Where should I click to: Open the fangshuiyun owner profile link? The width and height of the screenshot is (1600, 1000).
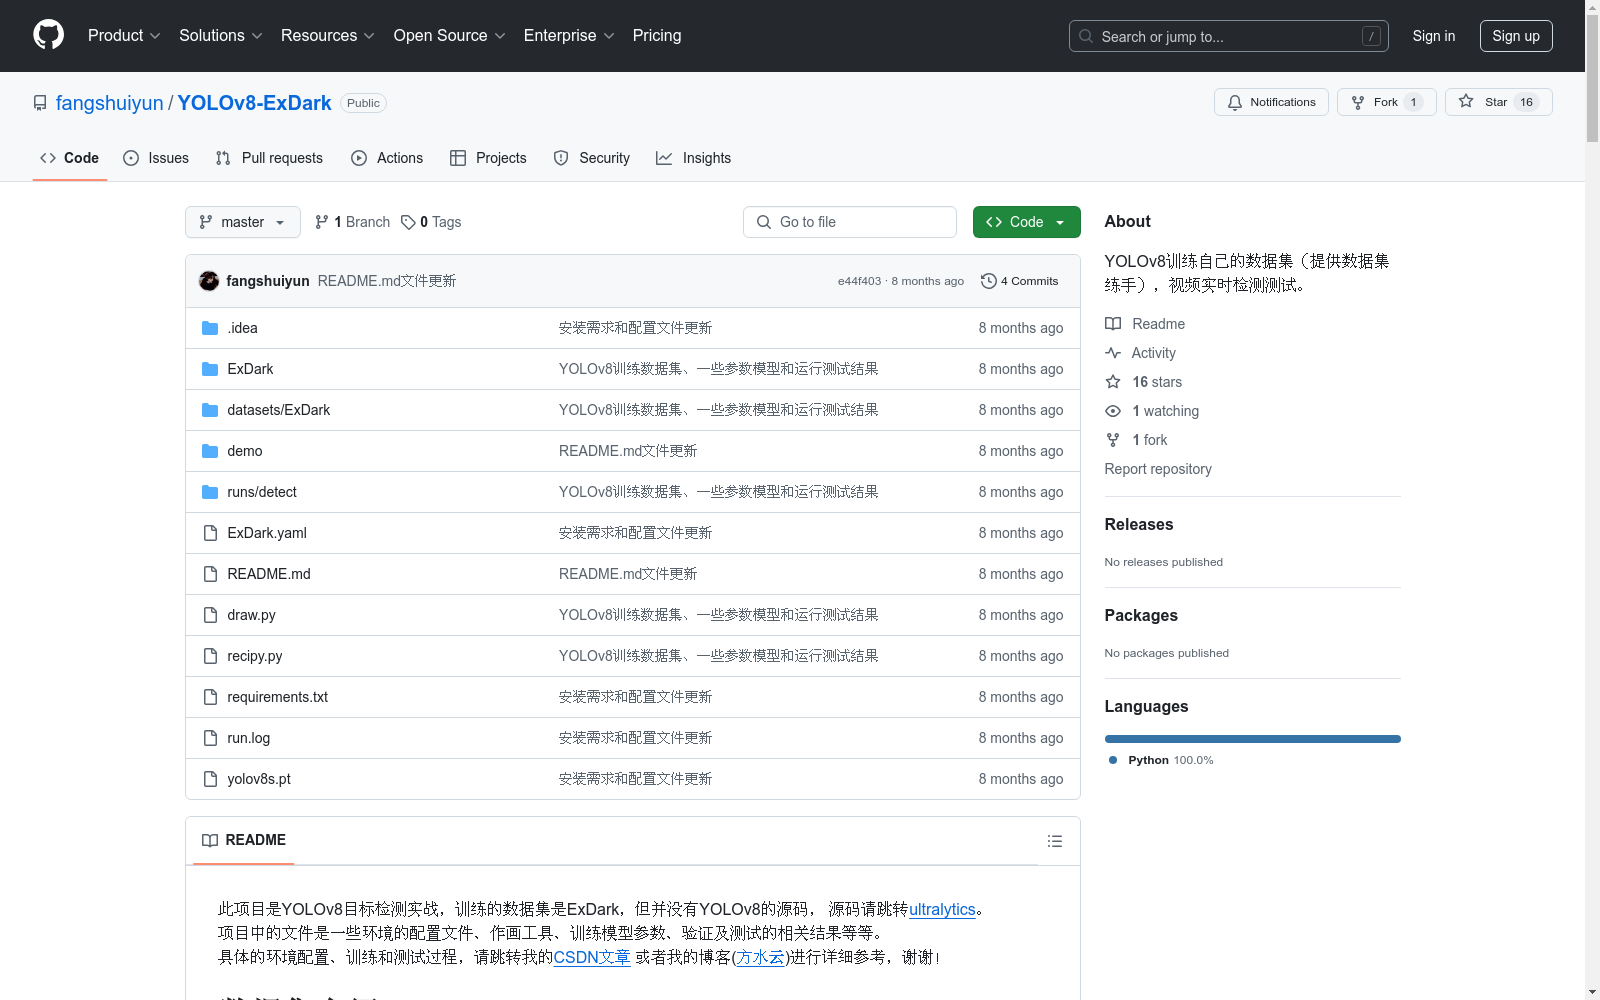pyautogui.click(x=109, y=103)
